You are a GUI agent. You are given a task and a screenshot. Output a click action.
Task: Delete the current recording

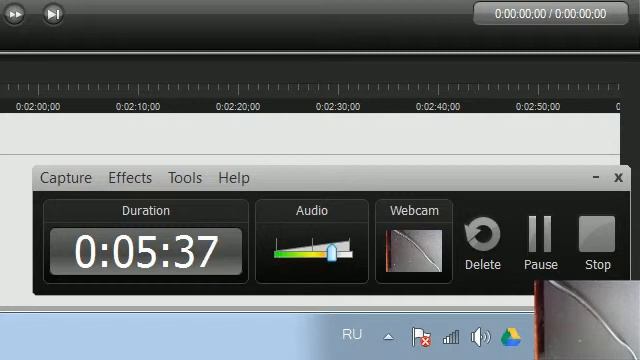coord(482,243)
